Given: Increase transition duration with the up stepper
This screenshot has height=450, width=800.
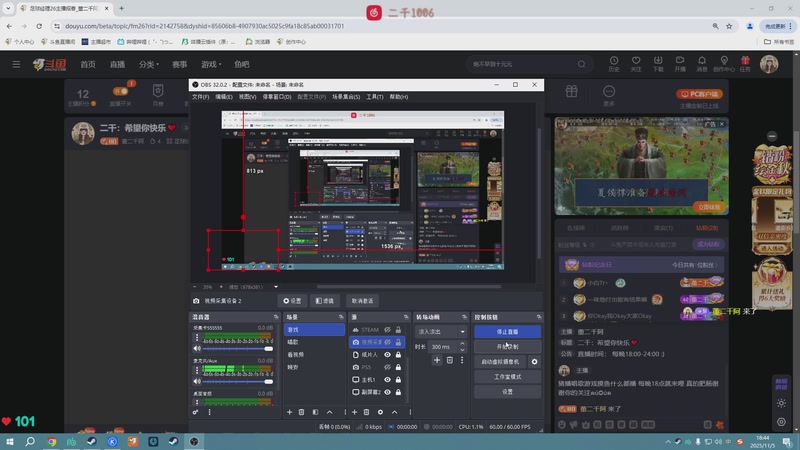Looking at the screenshot, I should click(x=462, y=344).
